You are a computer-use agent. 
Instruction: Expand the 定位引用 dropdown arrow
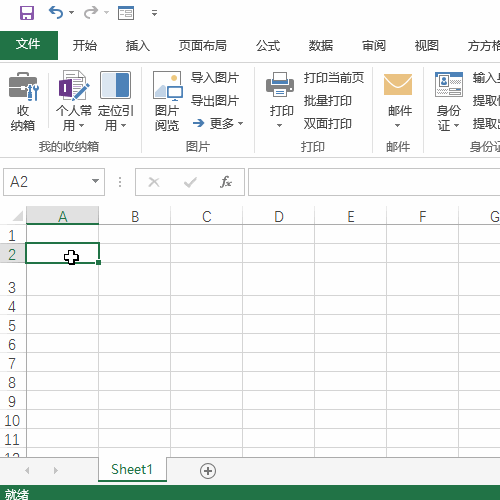click(123, 126)
